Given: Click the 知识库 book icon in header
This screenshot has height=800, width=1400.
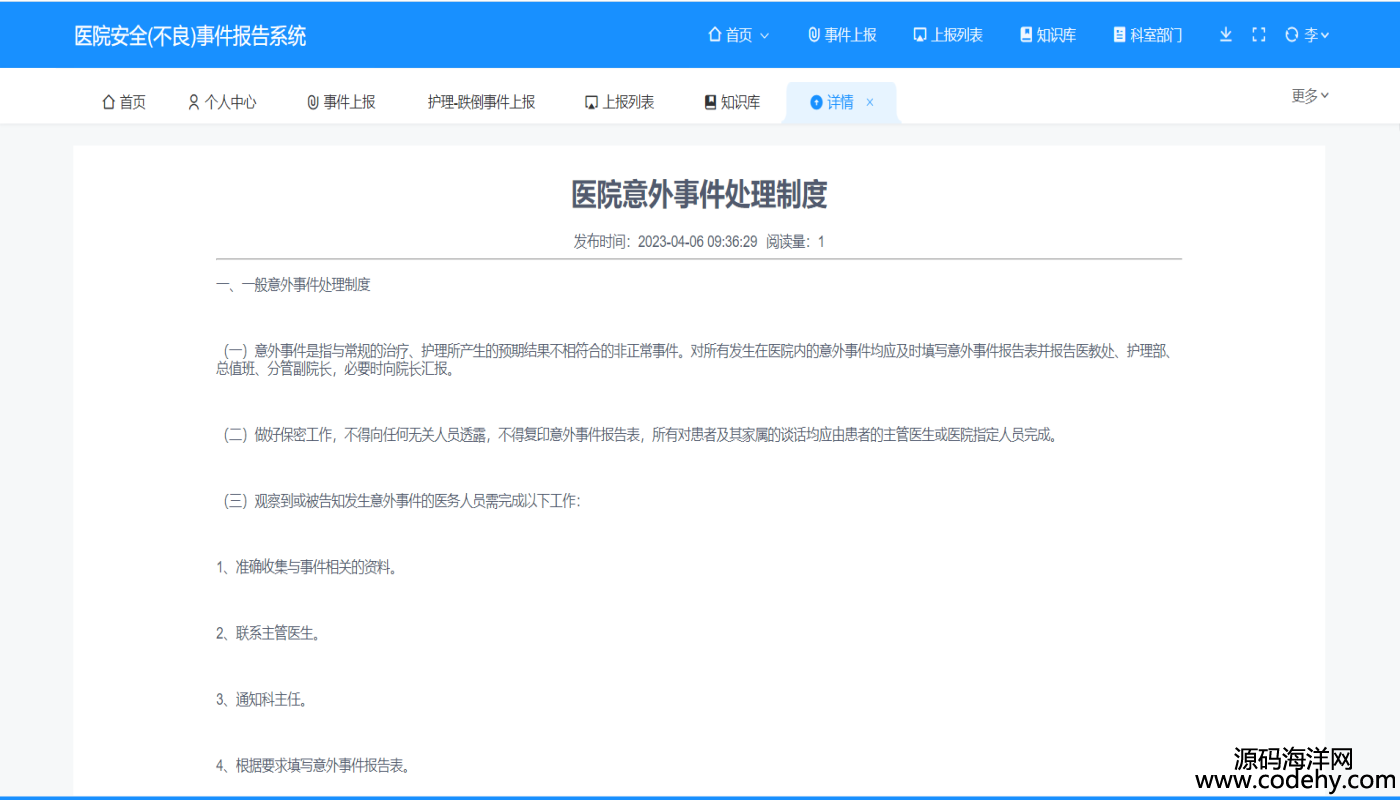Looking at the screenshot, I should coord(1026,35).
